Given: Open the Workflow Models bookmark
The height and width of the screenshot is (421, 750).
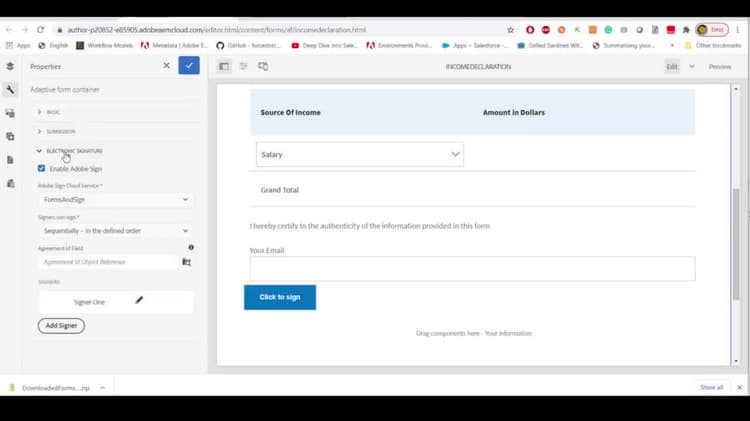Looking at the screenshot, I should (x=104, y=45).
